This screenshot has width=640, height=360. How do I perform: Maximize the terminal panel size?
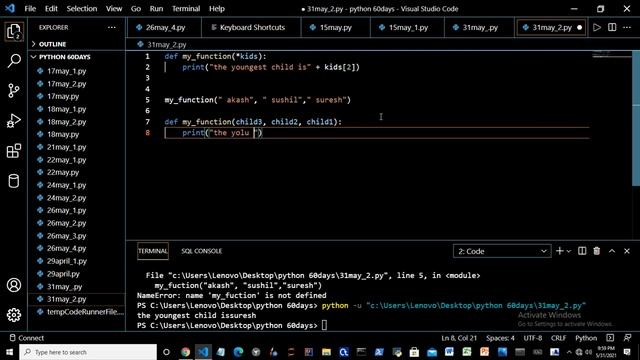[x=612, y=251]
